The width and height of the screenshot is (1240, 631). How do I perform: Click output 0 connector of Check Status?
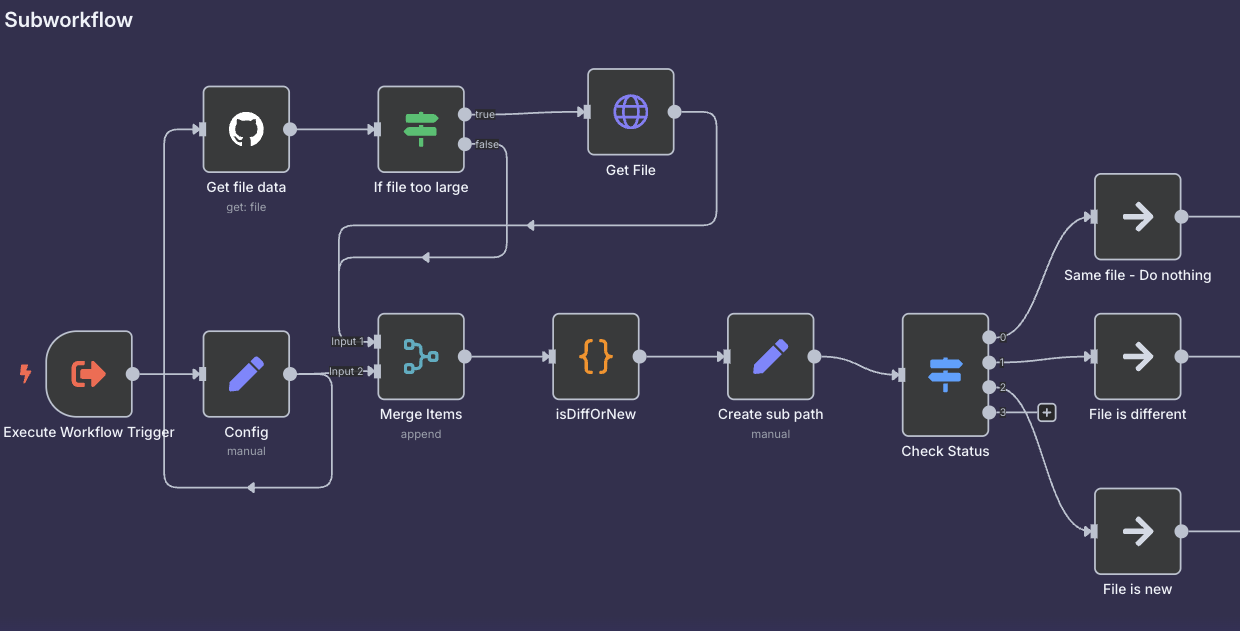[989, 337]
